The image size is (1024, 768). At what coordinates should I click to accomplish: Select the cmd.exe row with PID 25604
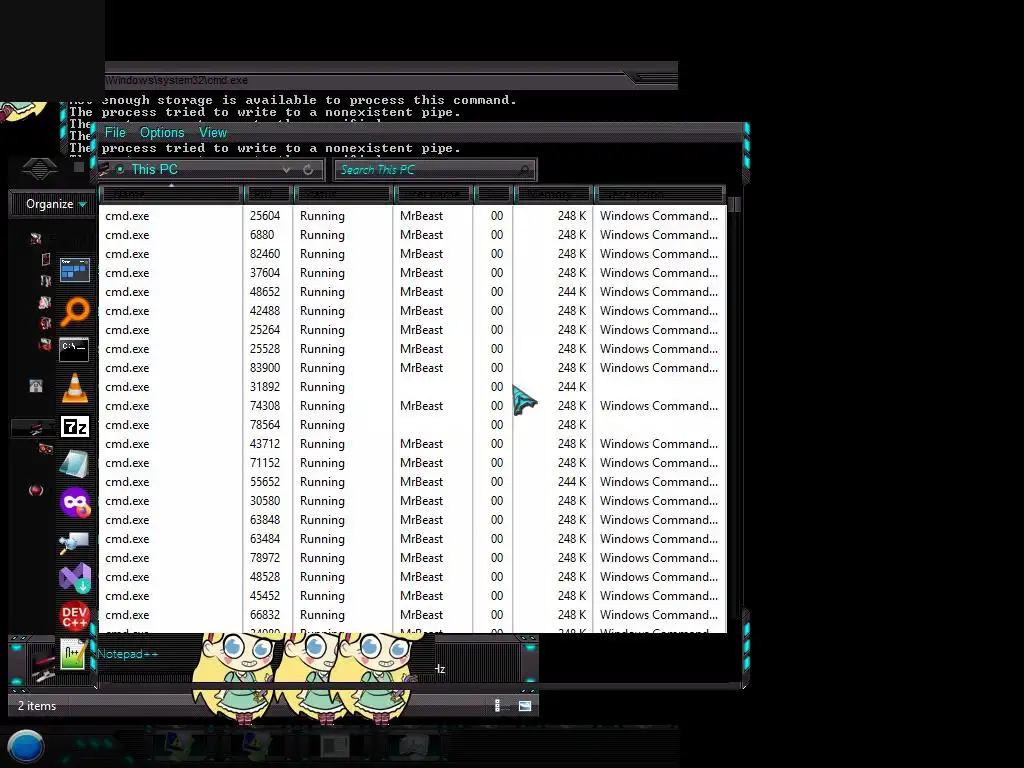(412, 216)
